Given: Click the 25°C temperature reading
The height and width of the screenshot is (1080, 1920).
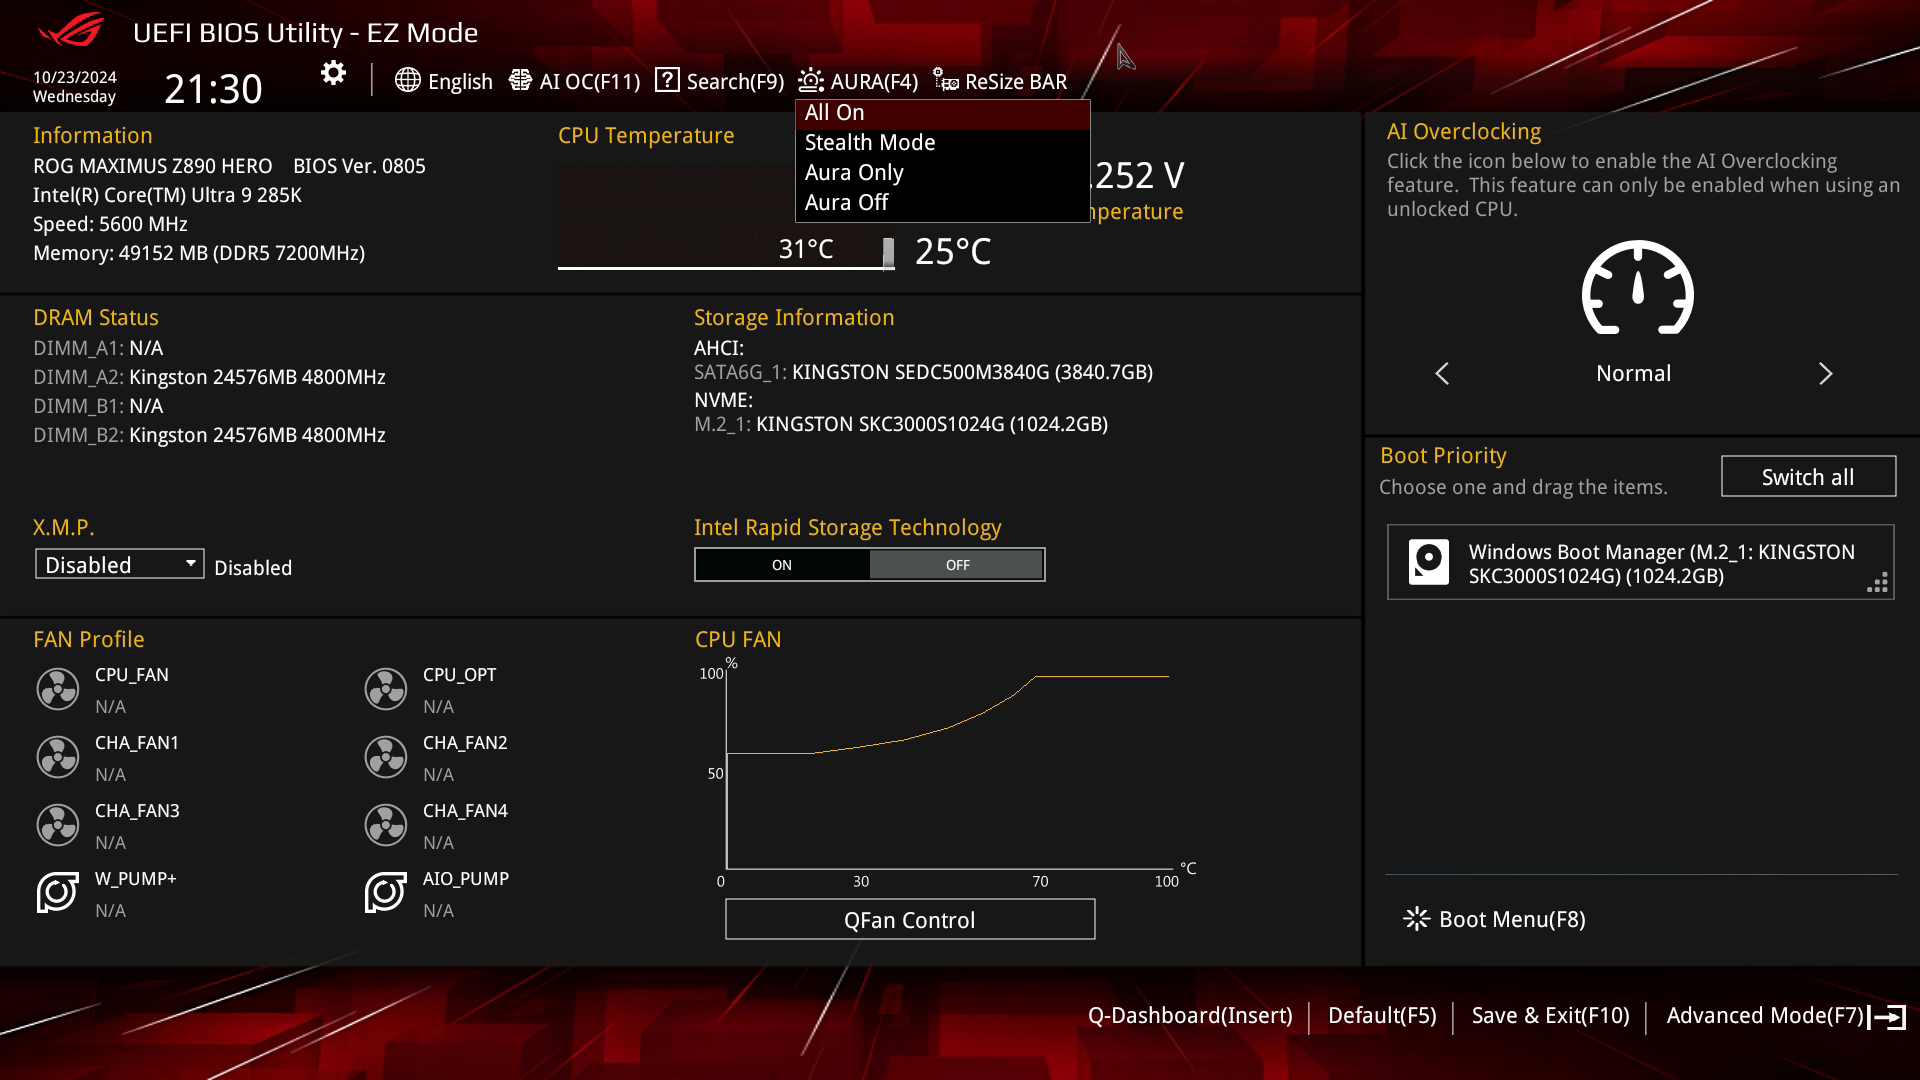Looking at the screenshot, I should click(x=953, y=251).
